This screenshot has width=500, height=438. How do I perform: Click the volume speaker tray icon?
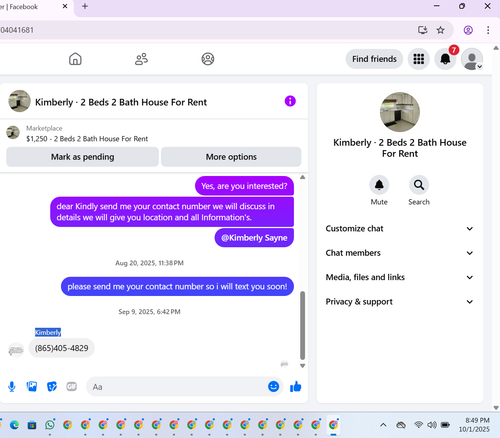tap(432, 425)
